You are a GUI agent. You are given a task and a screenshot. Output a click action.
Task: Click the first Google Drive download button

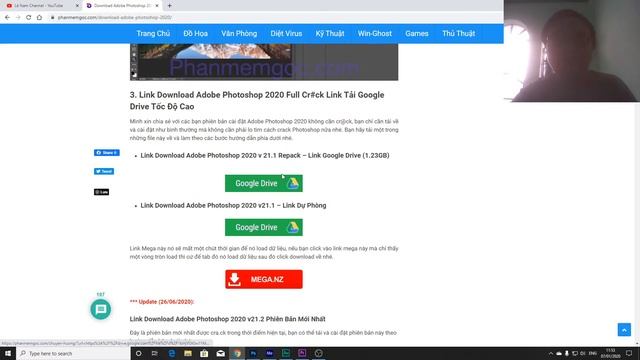point(264,183)
